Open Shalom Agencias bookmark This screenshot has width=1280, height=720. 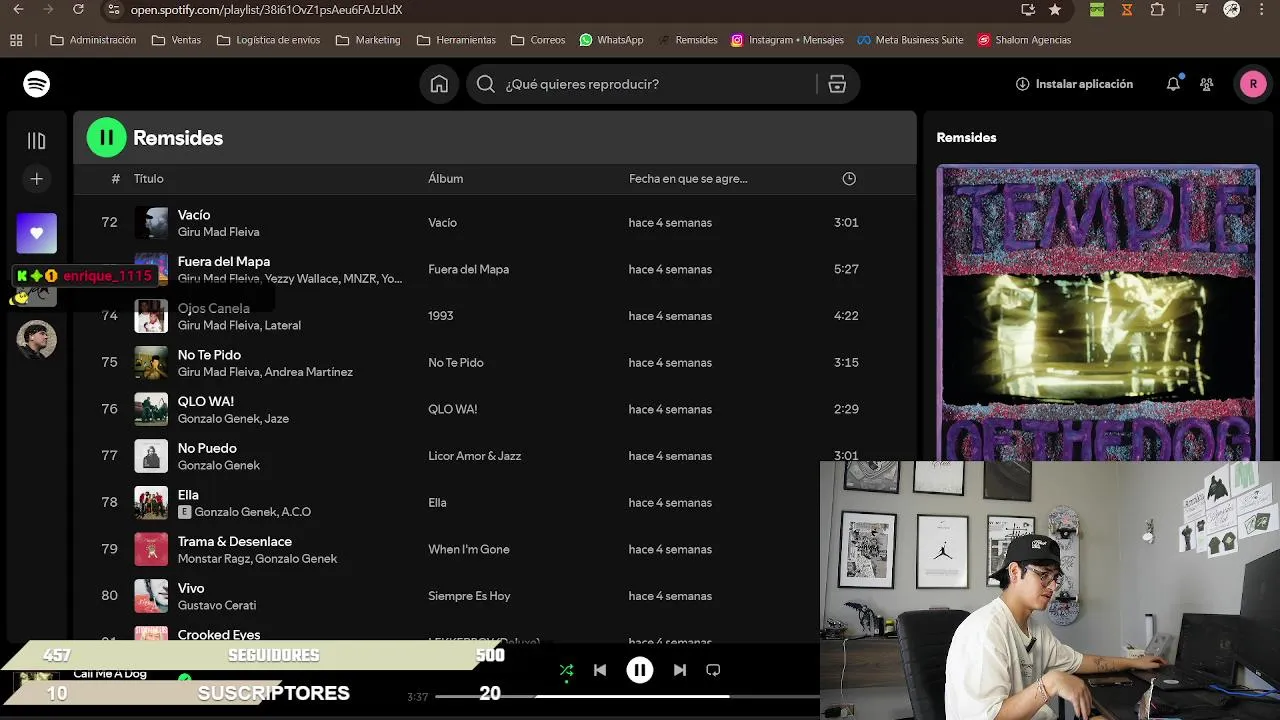tap(1024, 40)
